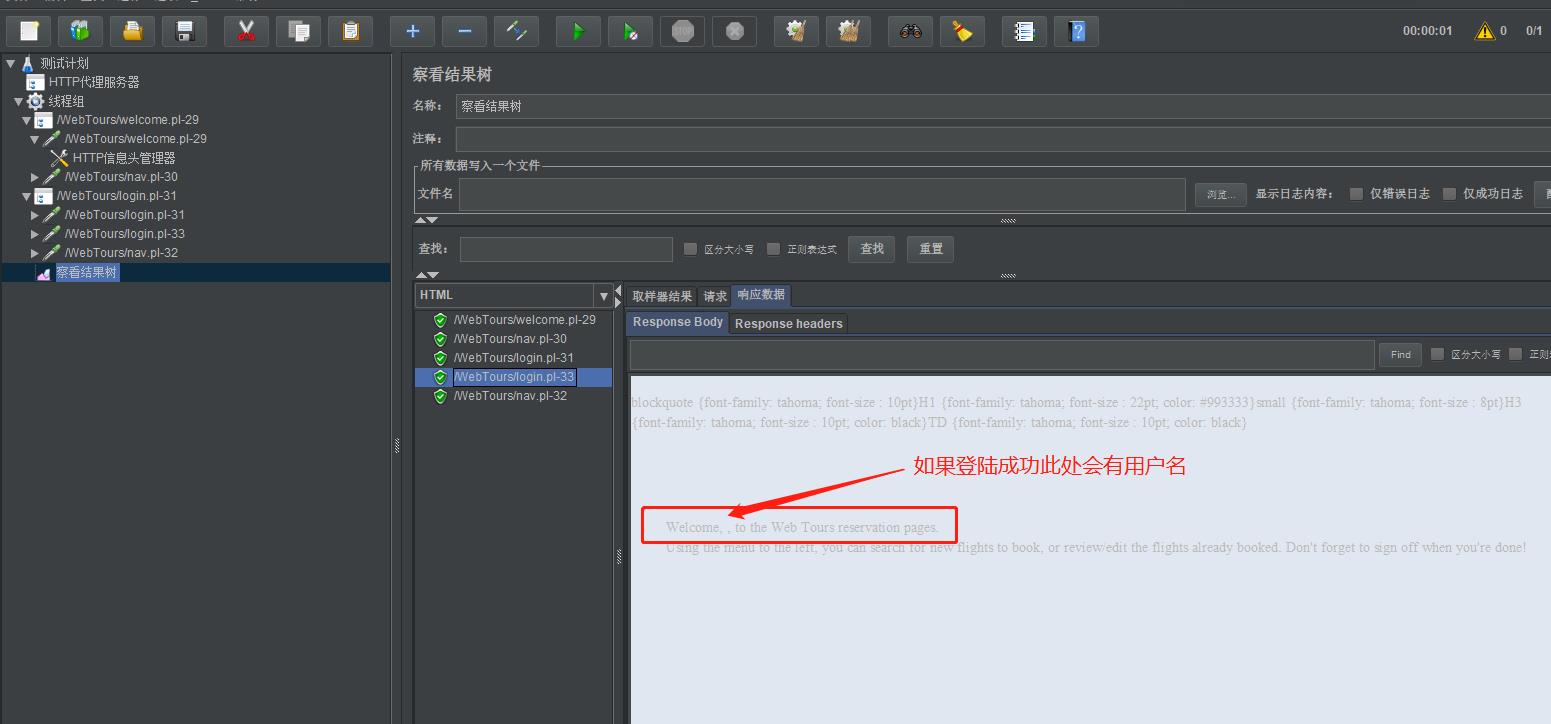Click the Collapse all minus icon
Screen dimensions: 1551x724
tap(464, 31)
